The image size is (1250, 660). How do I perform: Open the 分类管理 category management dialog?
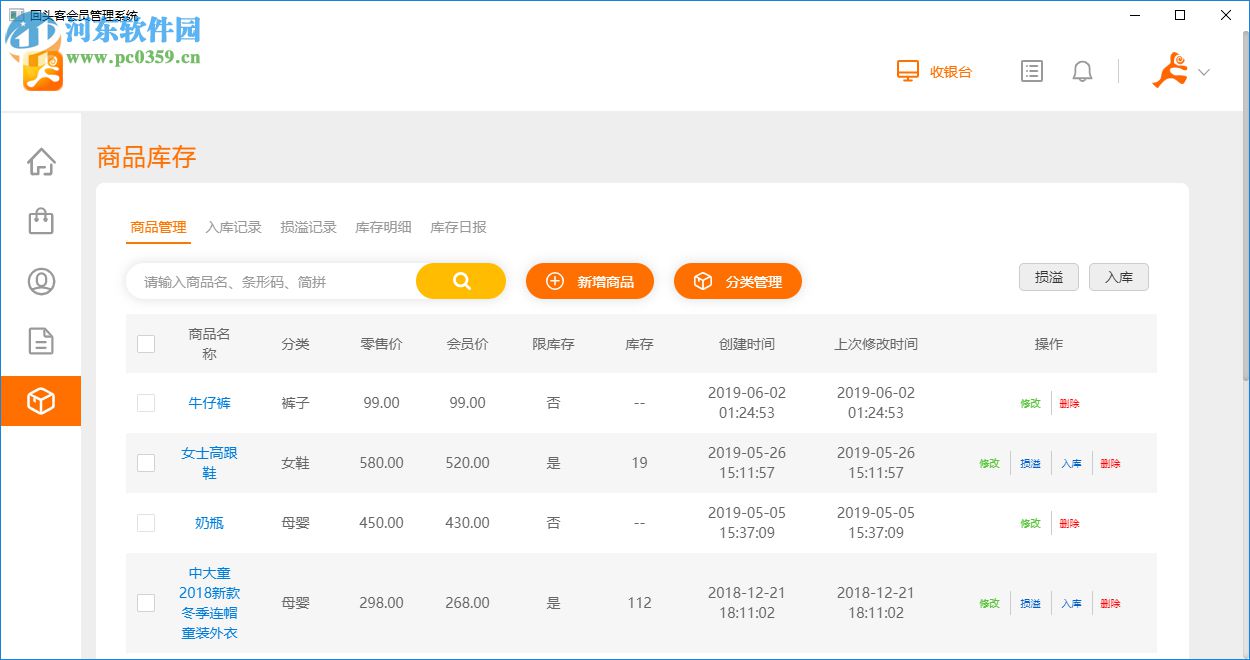738,281
